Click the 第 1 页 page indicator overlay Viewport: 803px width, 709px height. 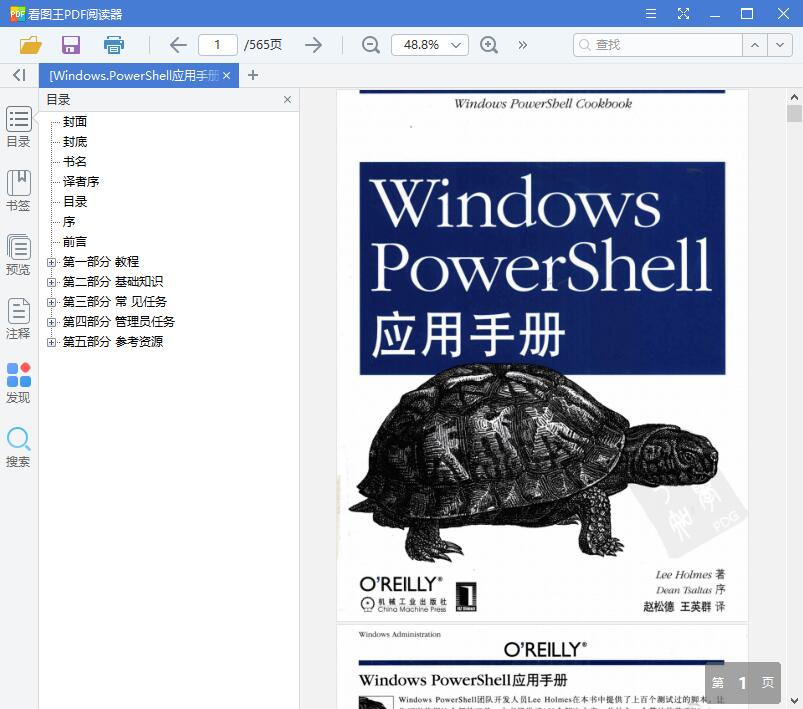(743, 683)
